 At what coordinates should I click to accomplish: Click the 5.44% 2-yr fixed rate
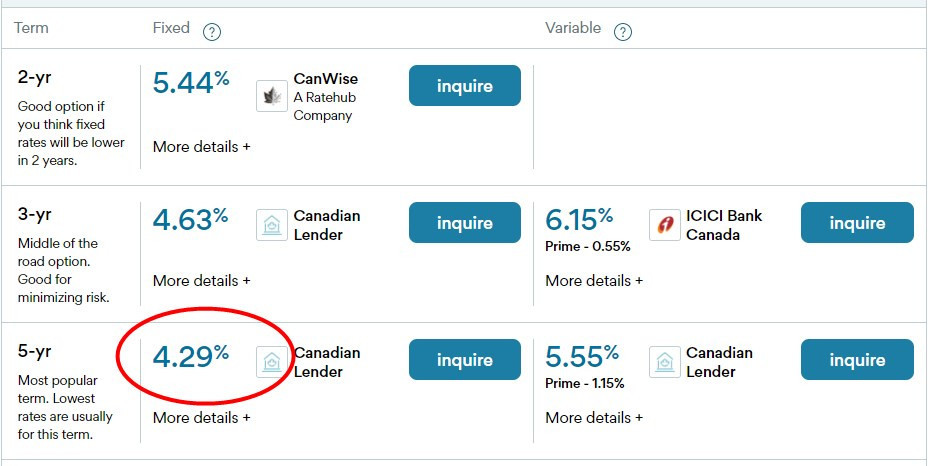click(x=191, y=84)
